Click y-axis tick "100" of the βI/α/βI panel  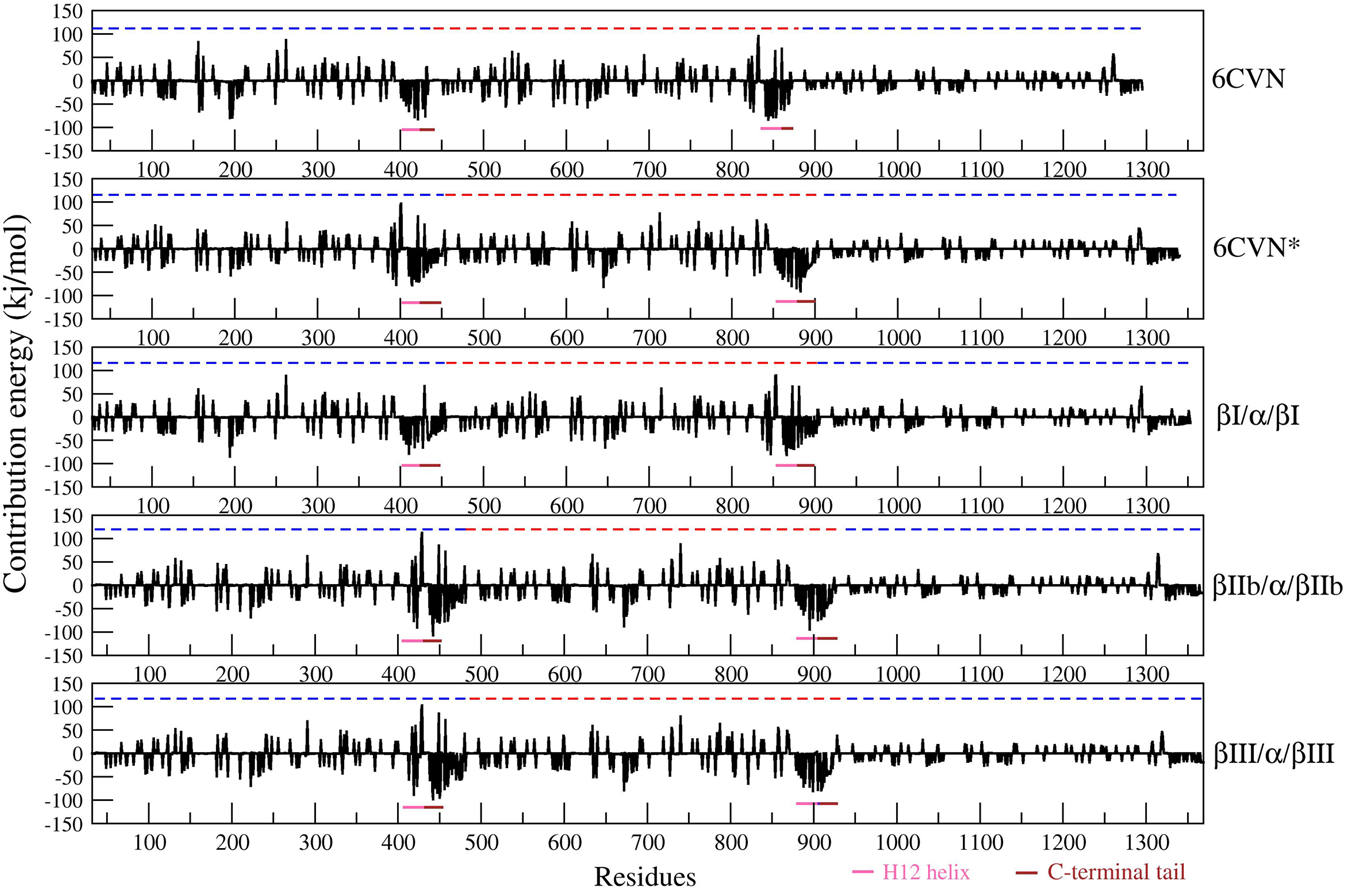point(66,370)
